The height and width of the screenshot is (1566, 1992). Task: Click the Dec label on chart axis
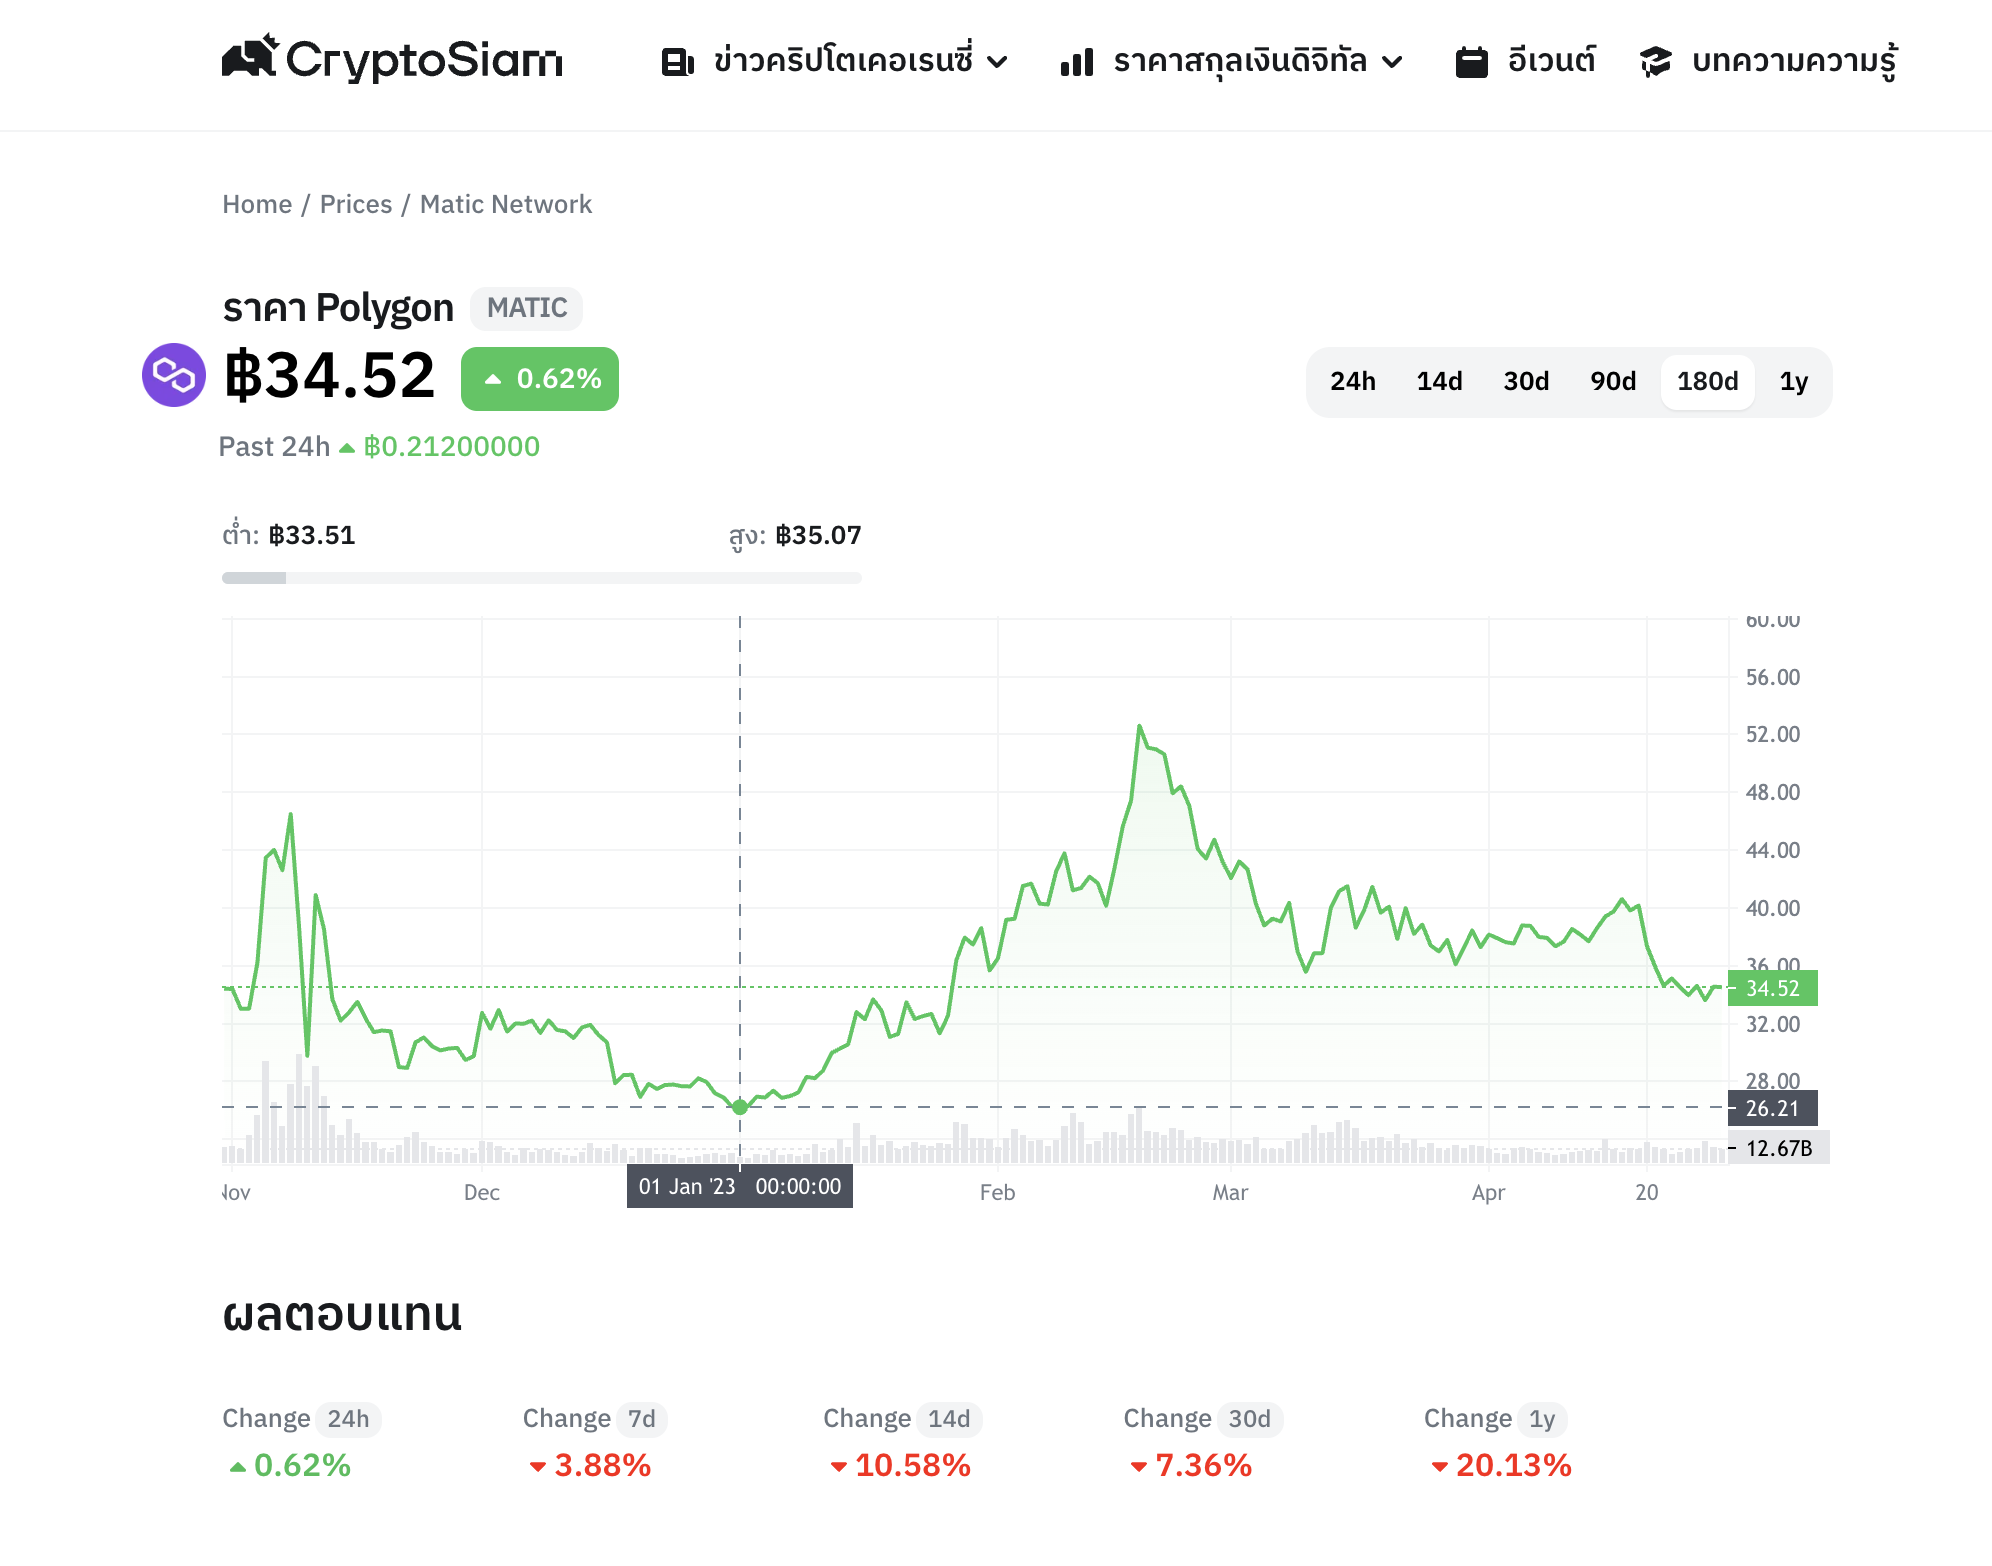tap(482, 1192)
